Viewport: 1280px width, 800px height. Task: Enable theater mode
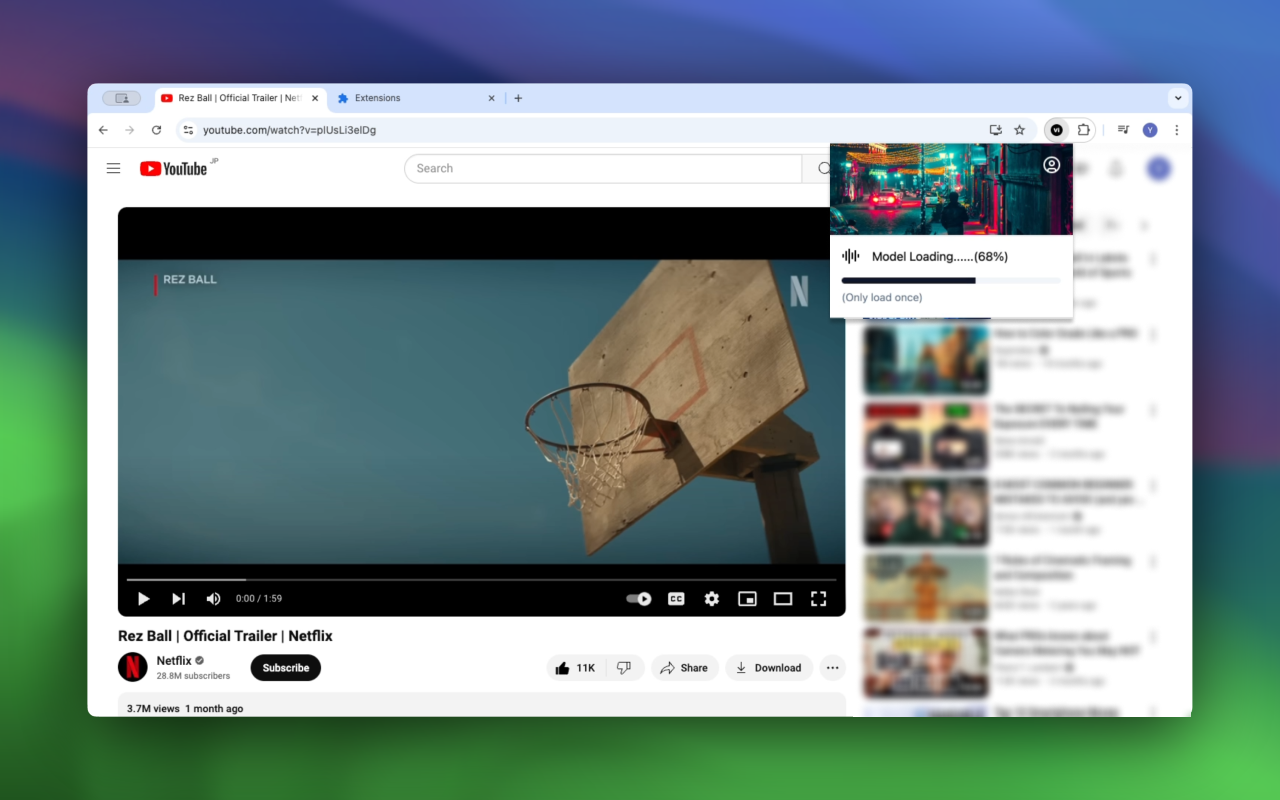coord(783,599)
